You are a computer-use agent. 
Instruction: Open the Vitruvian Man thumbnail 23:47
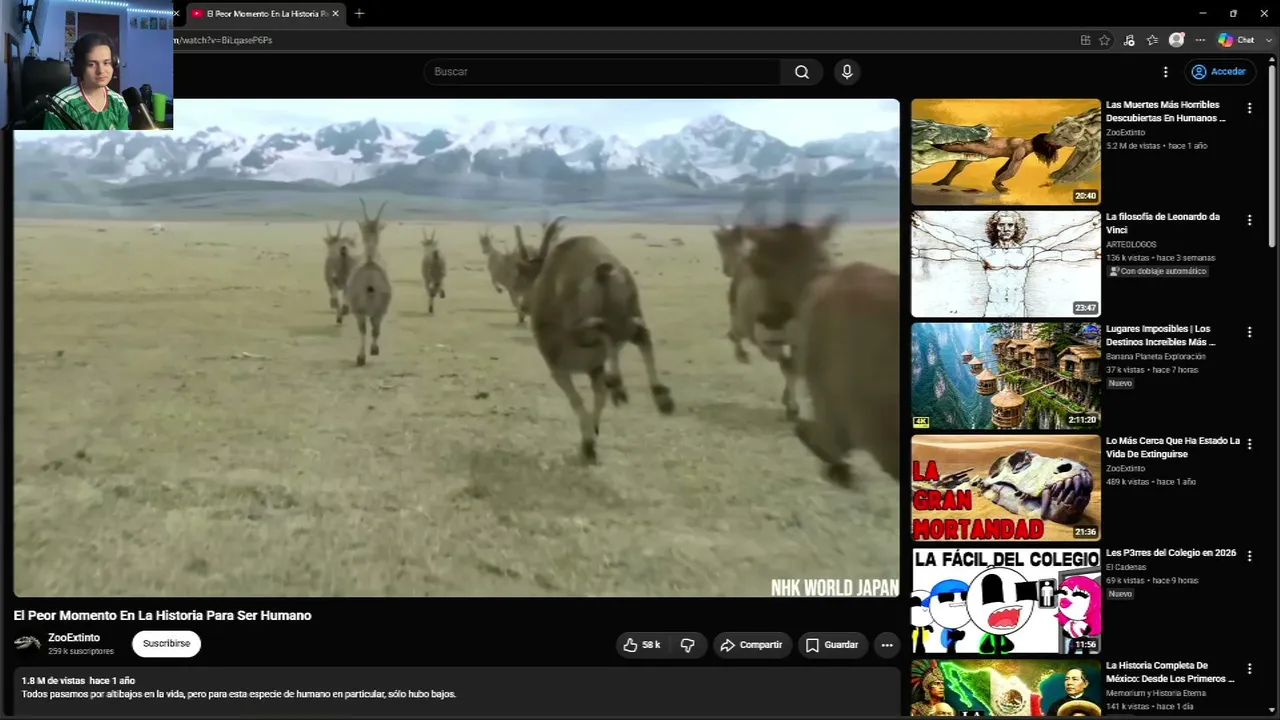[x=1005, y=264]
